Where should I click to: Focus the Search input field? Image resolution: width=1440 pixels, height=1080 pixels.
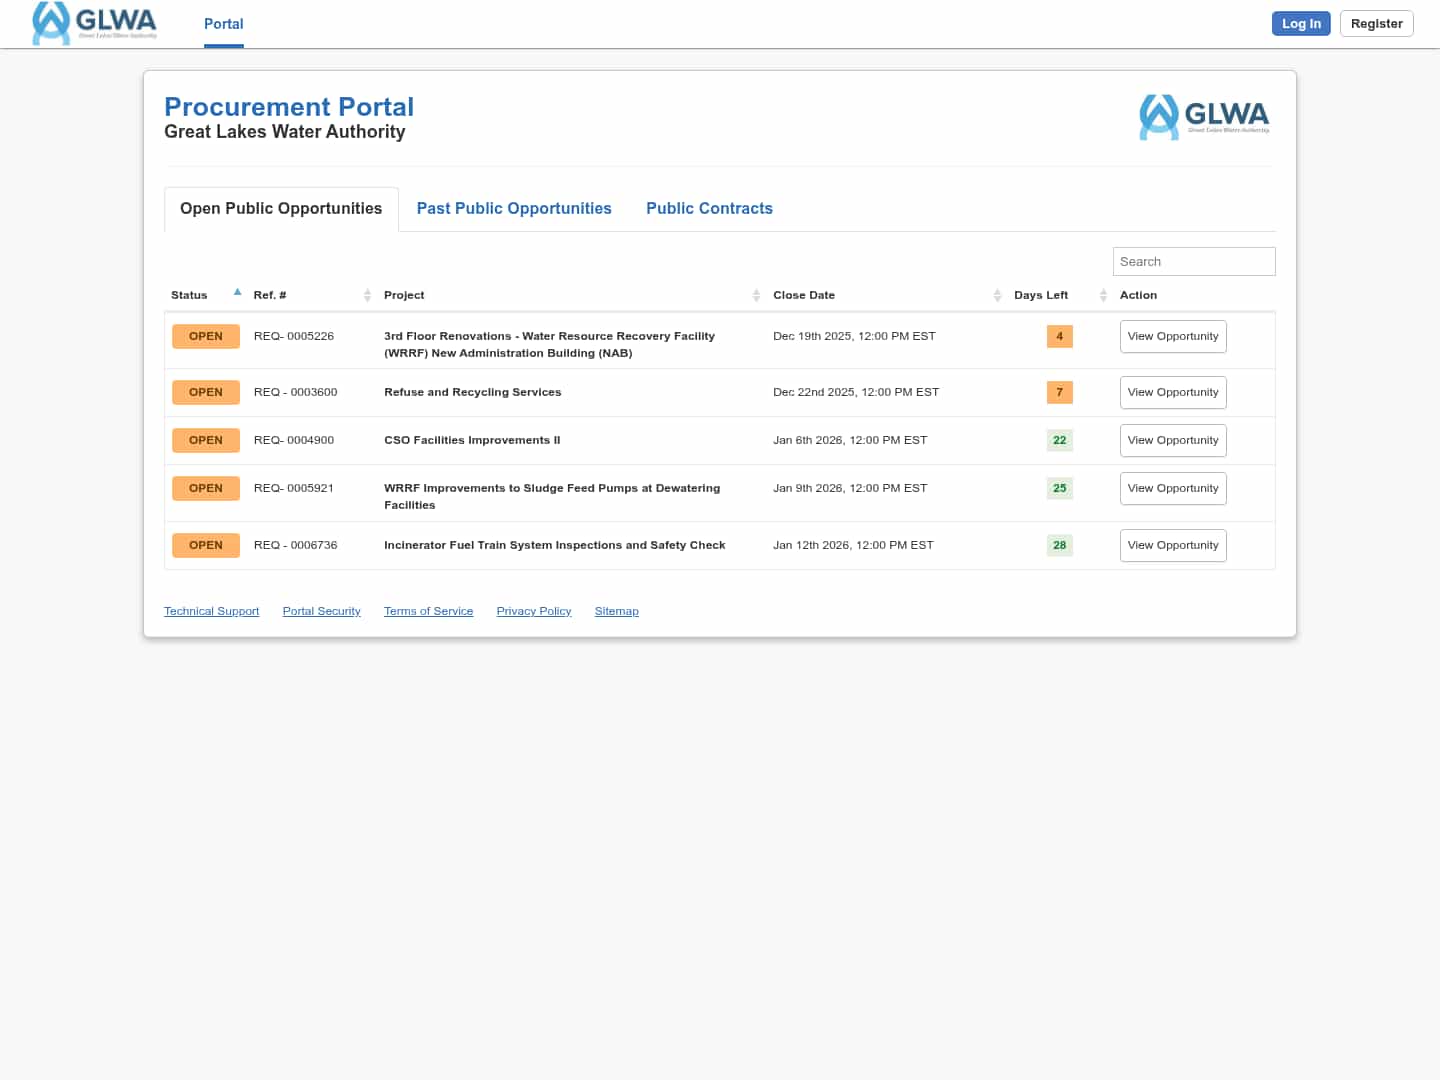pyautogui.click(x=1193, y=261)
